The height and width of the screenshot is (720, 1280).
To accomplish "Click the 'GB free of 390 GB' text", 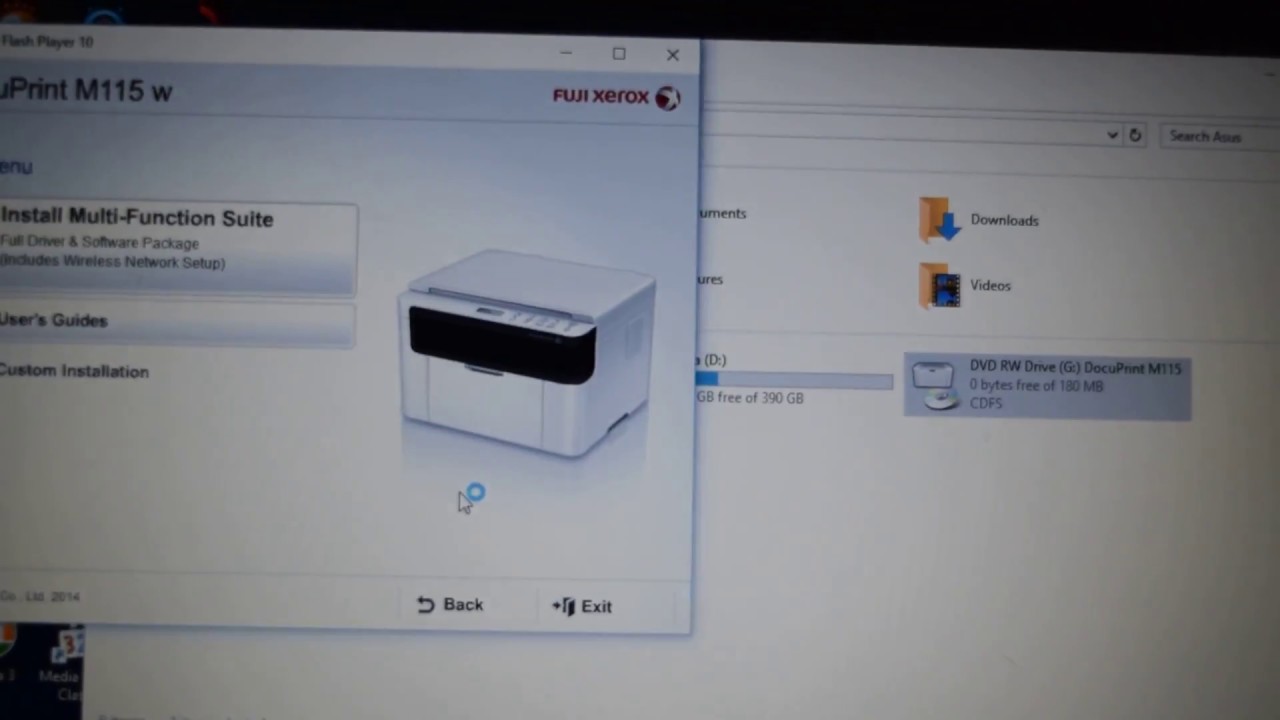I will point(750,398).
